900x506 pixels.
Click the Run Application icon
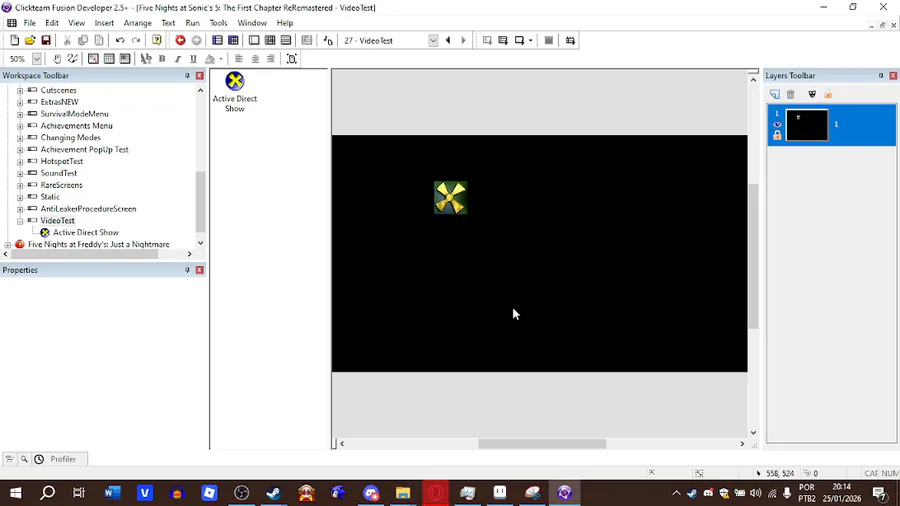pyautogui.click(x=503, y=40)
